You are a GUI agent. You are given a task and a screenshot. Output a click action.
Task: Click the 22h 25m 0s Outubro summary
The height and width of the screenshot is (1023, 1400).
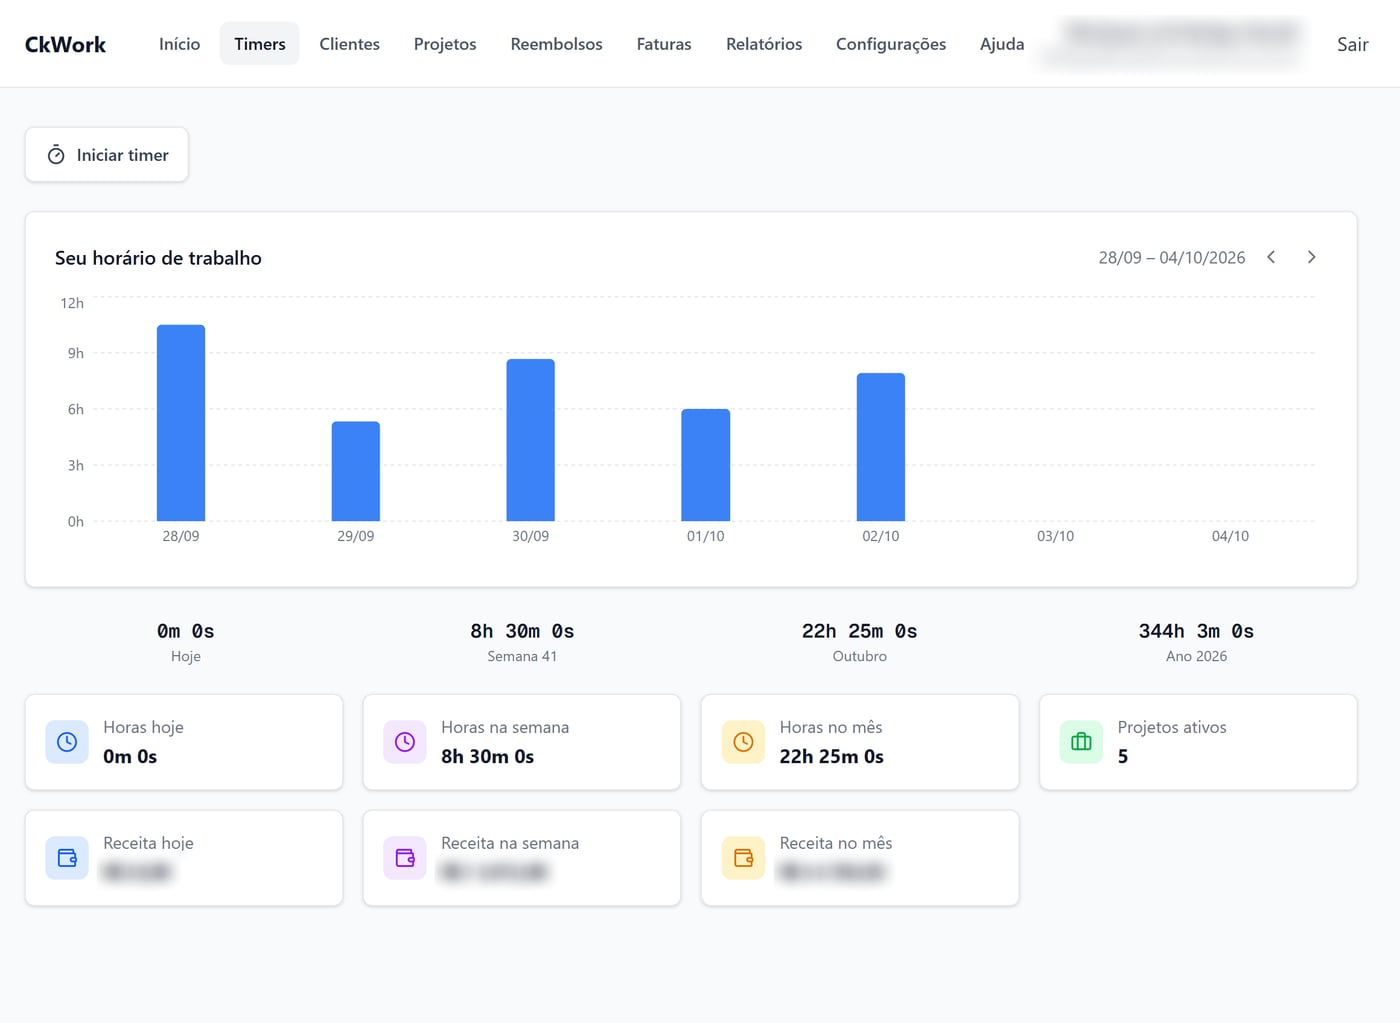[x=860, y=642]
